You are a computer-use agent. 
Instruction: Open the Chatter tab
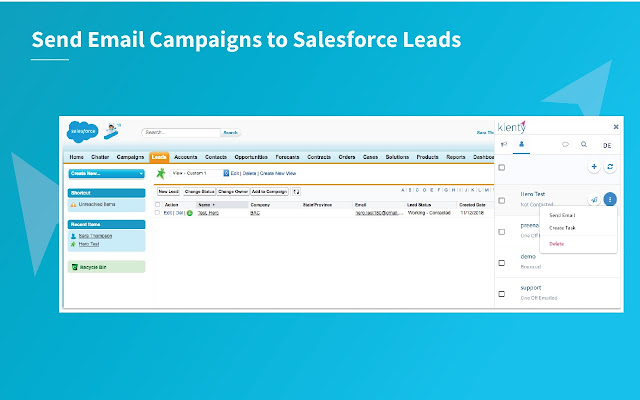100,157
